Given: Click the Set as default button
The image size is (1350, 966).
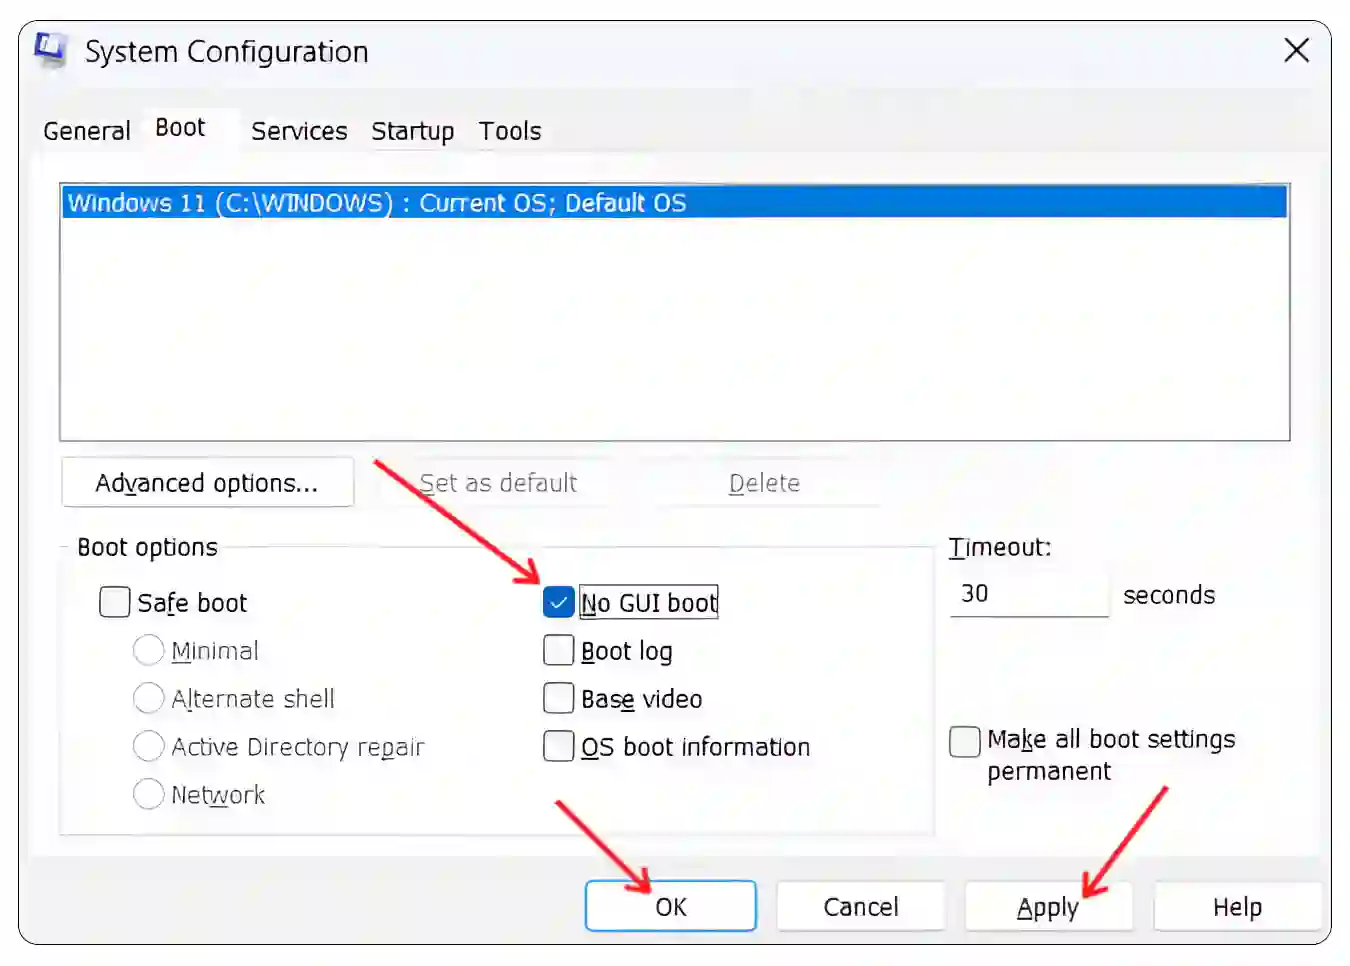Looking at the screenshot, I should 498,483.
